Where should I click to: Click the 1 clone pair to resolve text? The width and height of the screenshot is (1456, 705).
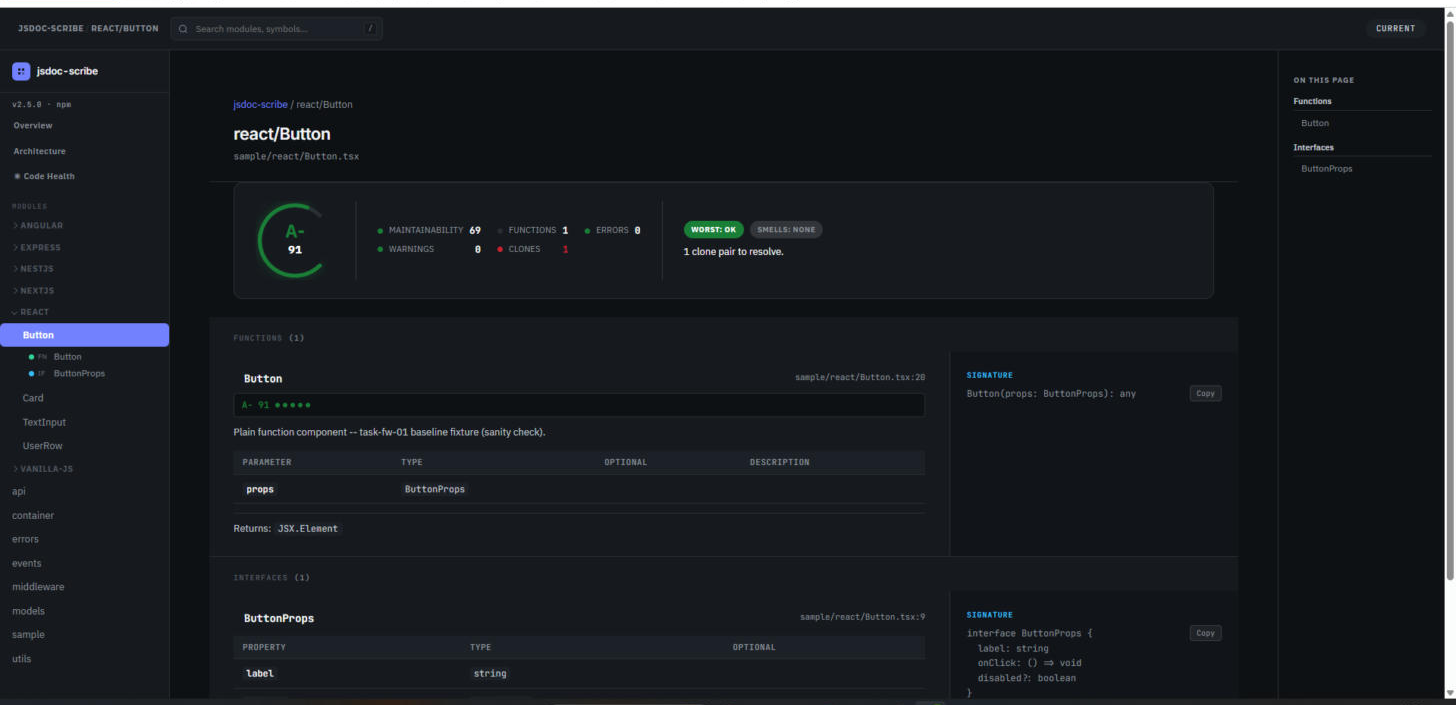[x=733, y=252]
